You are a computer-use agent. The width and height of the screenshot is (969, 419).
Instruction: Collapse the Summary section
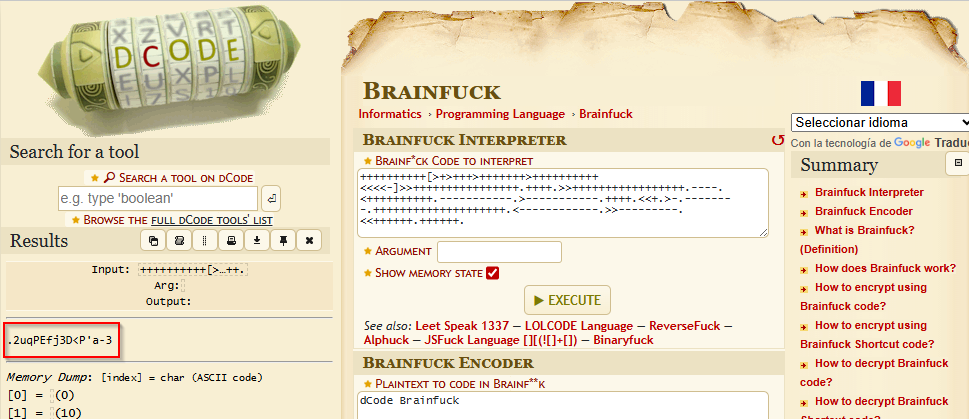957,164
